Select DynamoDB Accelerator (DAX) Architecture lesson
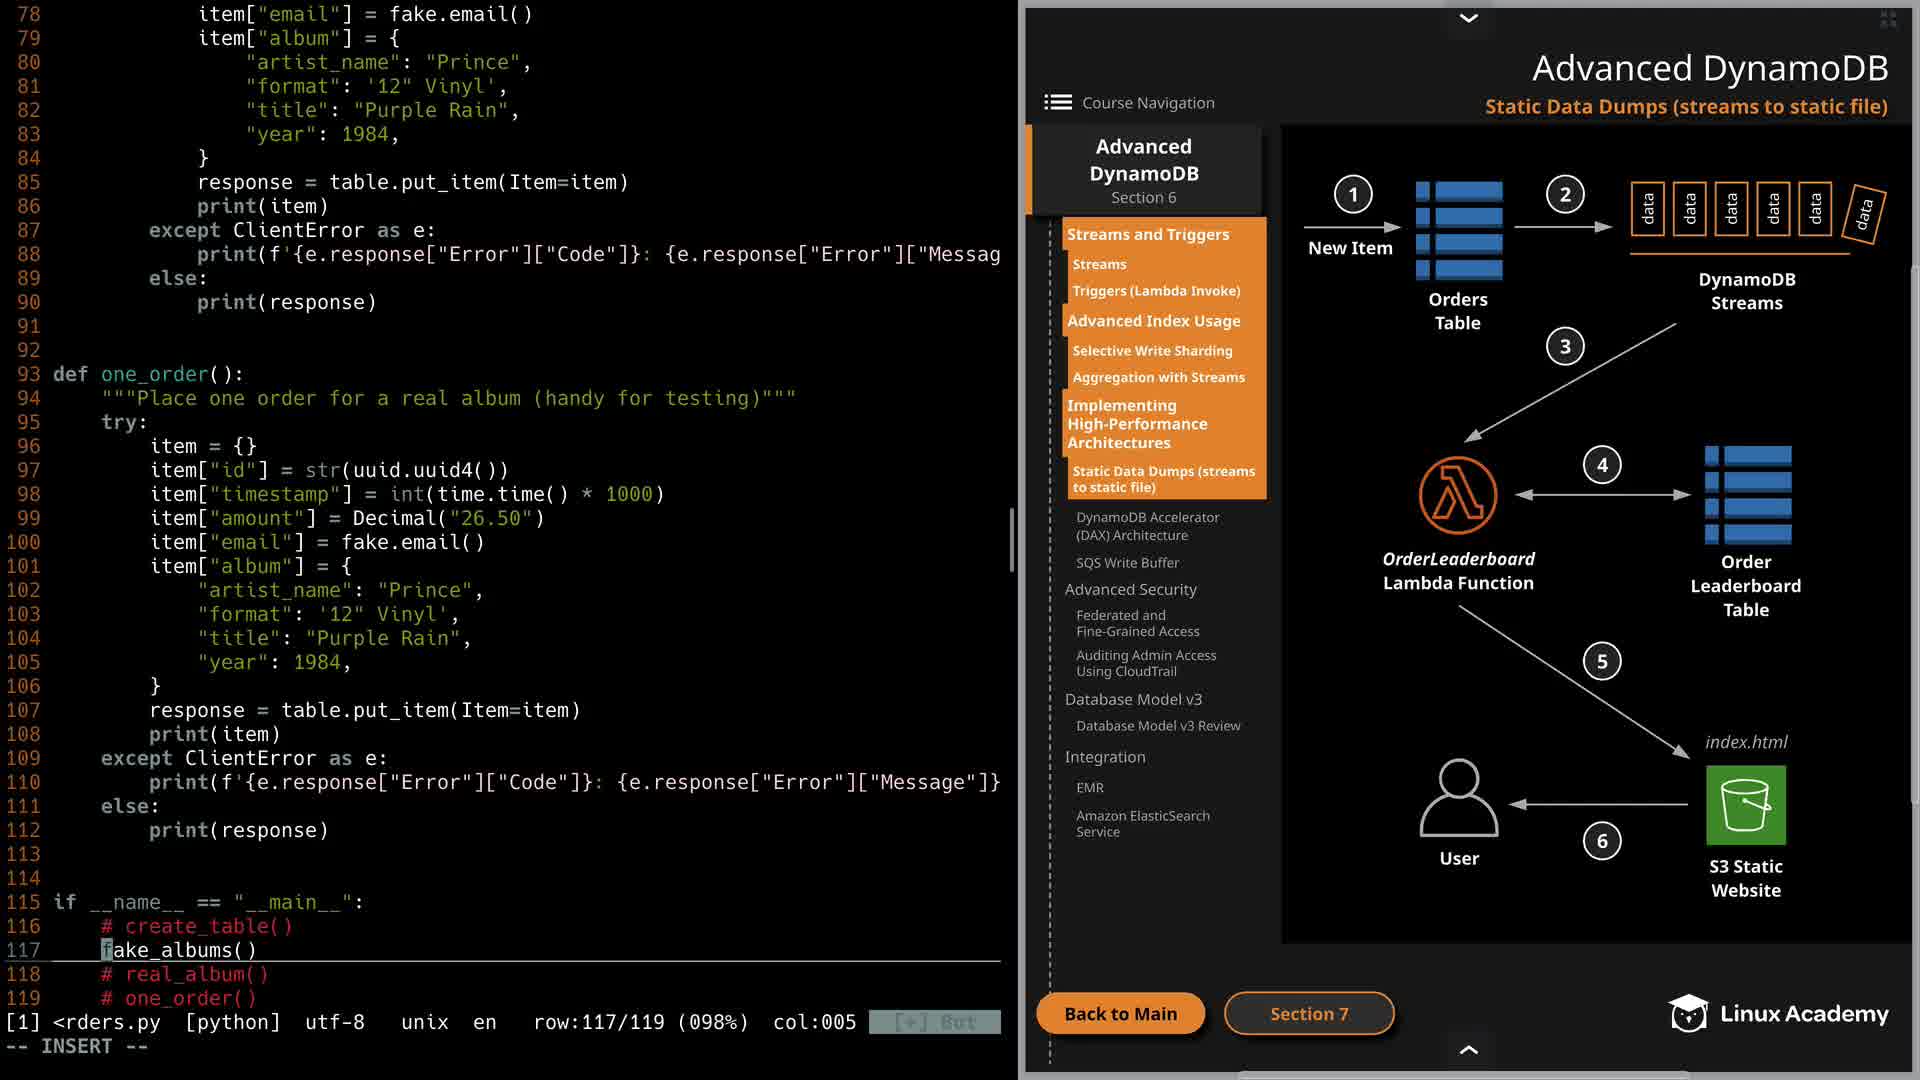 [x=1147, y=526]
